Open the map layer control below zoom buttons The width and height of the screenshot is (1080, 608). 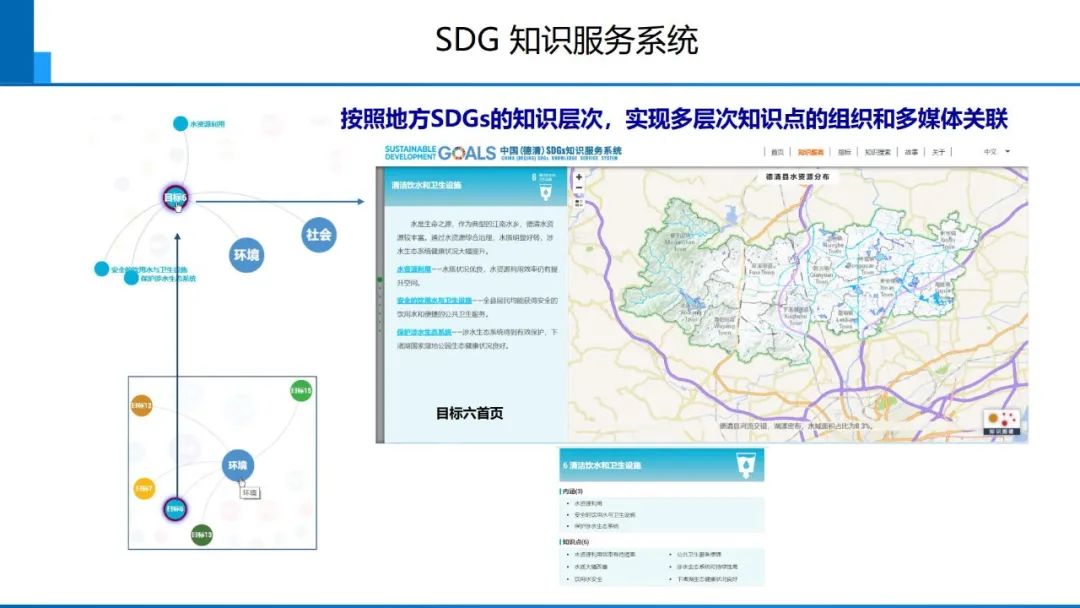pyautogui.click(x=579, y=201)
